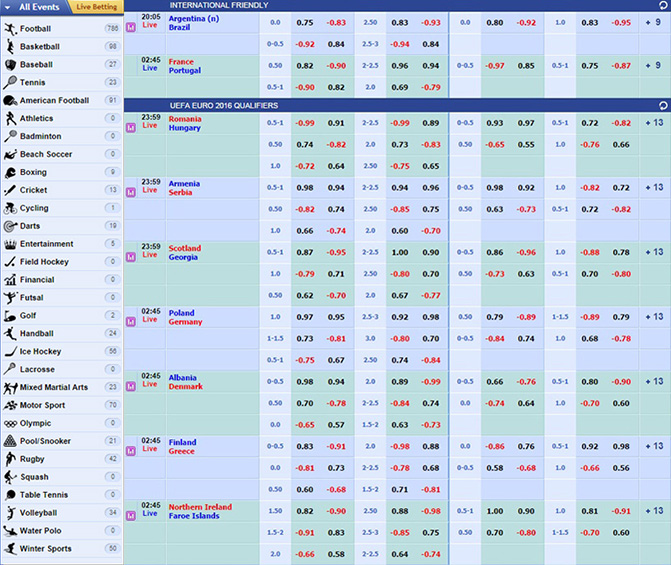The width and height of the screenshot is (671, 565).
Task: Pick the 0.75 handicap odds for Argentina
Action: coord(305,23)
